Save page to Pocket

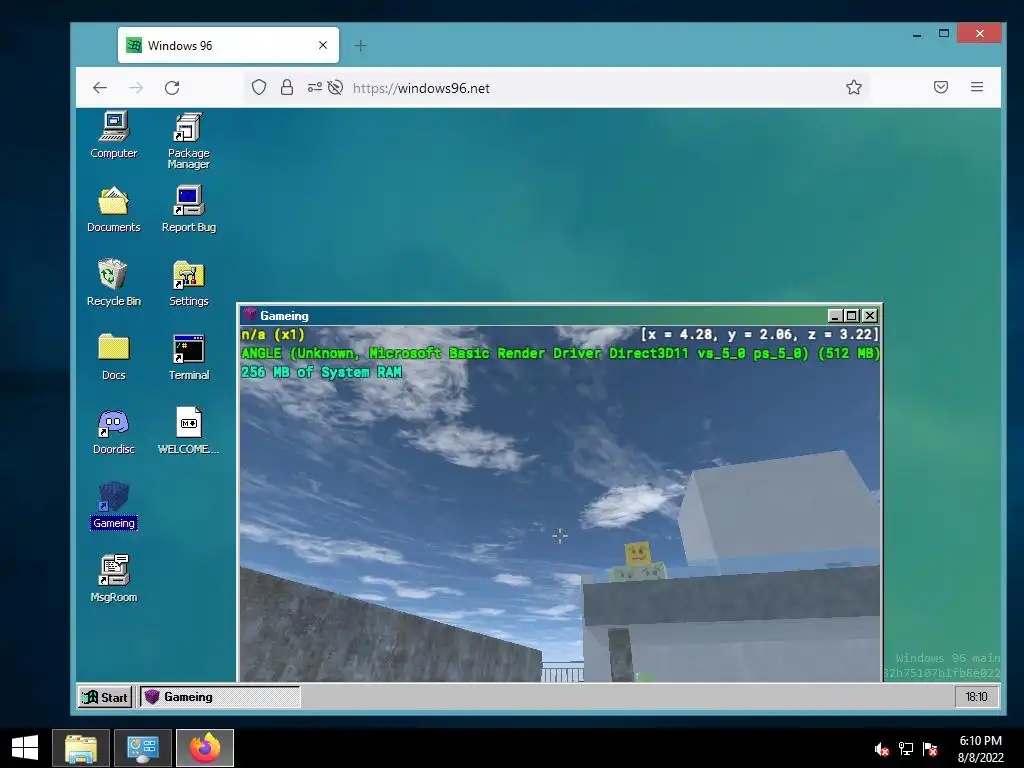click(x=940, y=88)
